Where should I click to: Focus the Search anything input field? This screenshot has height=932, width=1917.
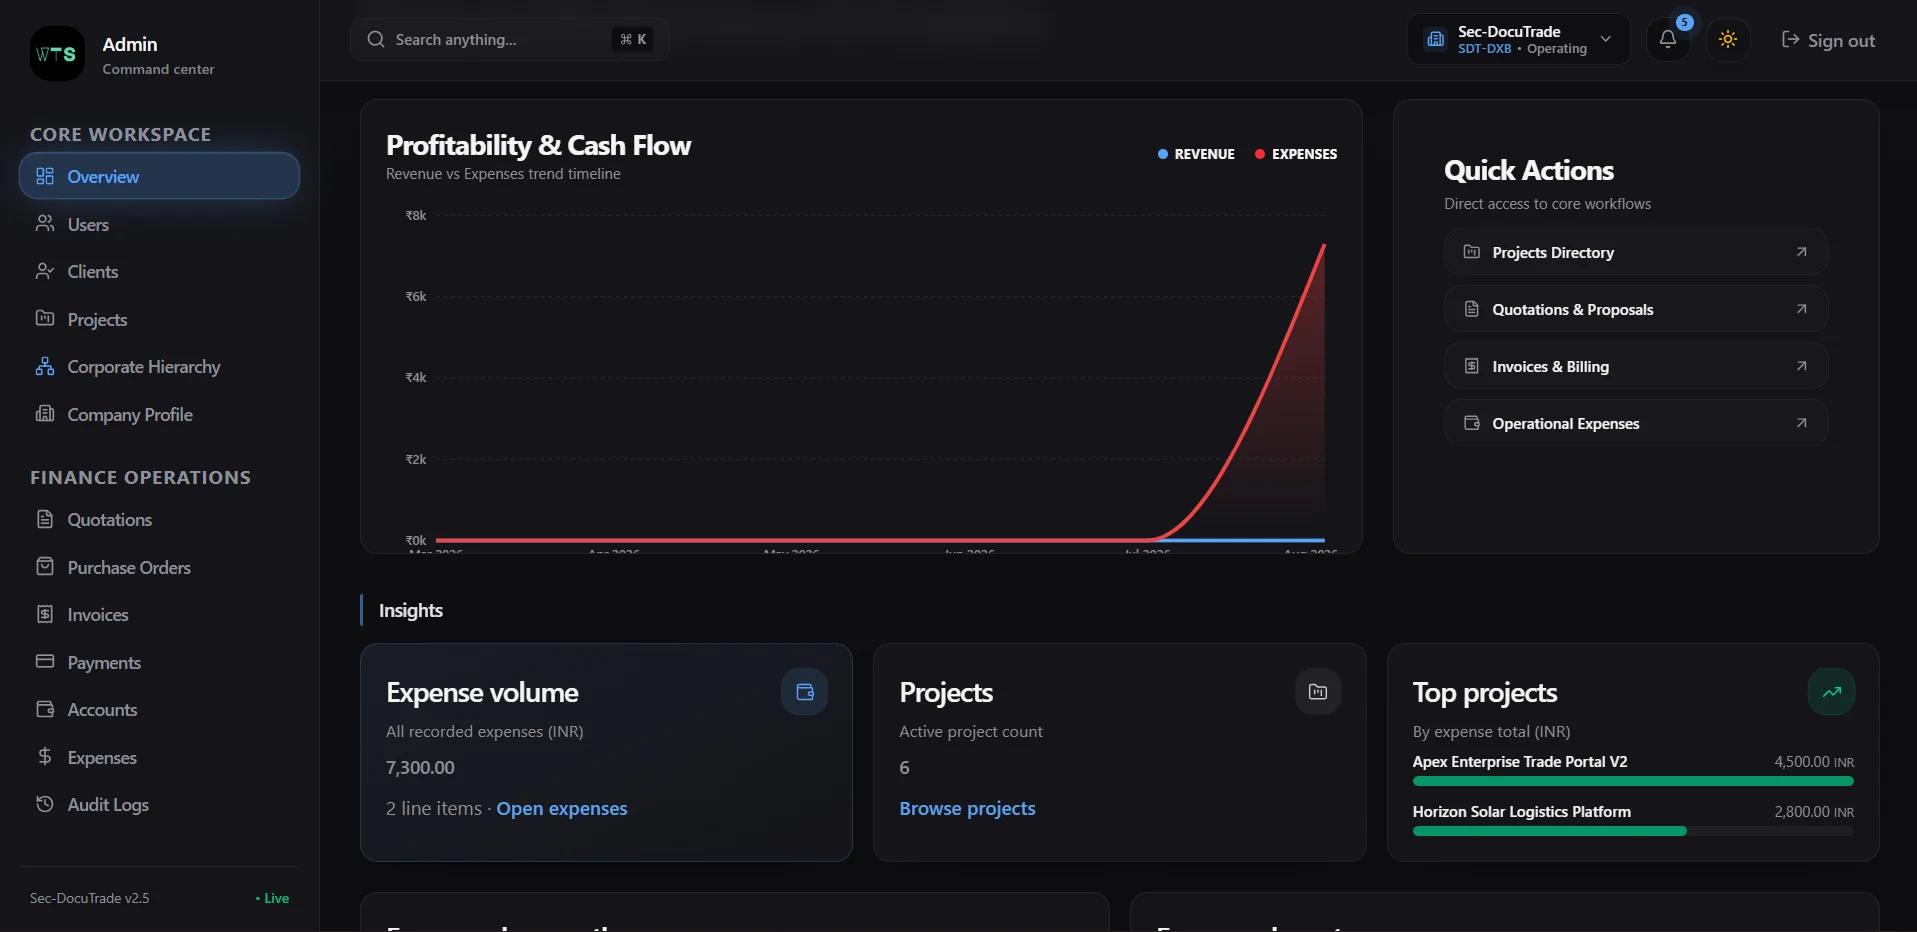click(510, 39)
